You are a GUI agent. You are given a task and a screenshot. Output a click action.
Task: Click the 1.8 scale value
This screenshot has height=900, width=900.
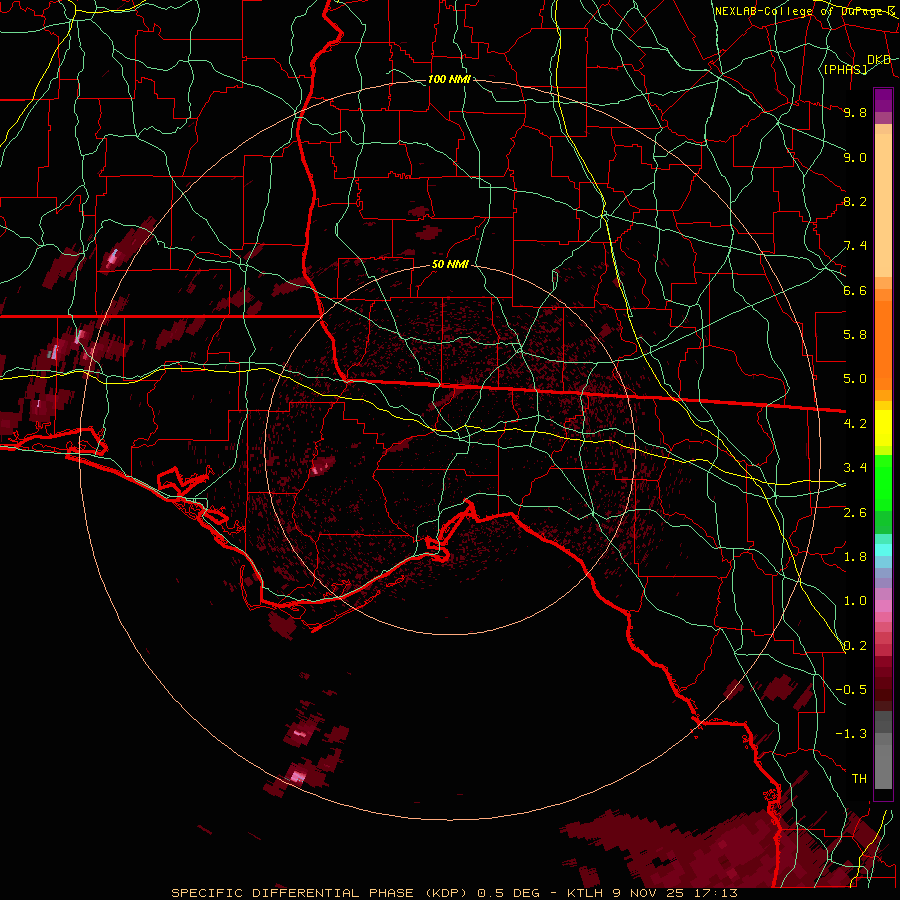tap(855, 557)
